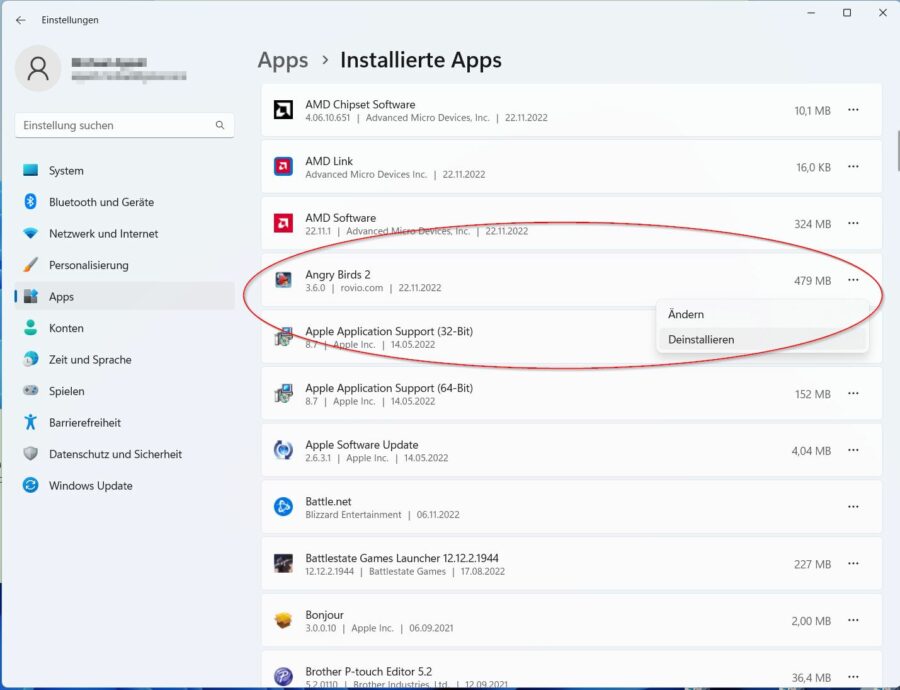Viewport: 900px width, 690px height.
Task: Open the options menu for Apple Application Support (64-Bit)
Action: 853,393
